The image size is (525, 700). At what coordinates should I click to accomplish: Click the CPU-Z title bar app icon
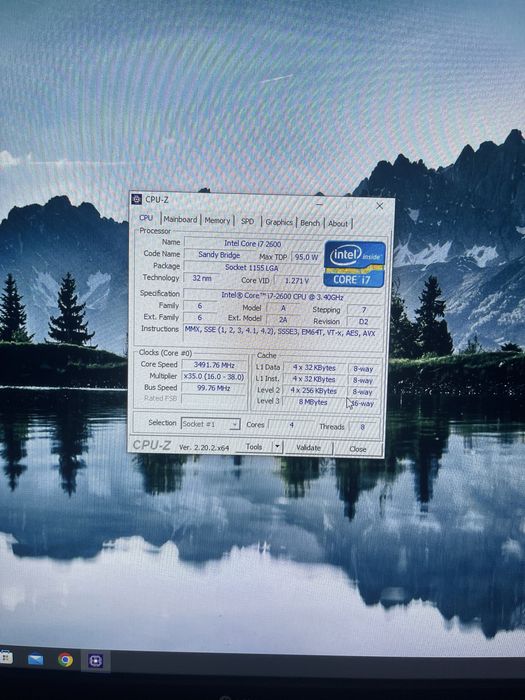click(137, 199)
